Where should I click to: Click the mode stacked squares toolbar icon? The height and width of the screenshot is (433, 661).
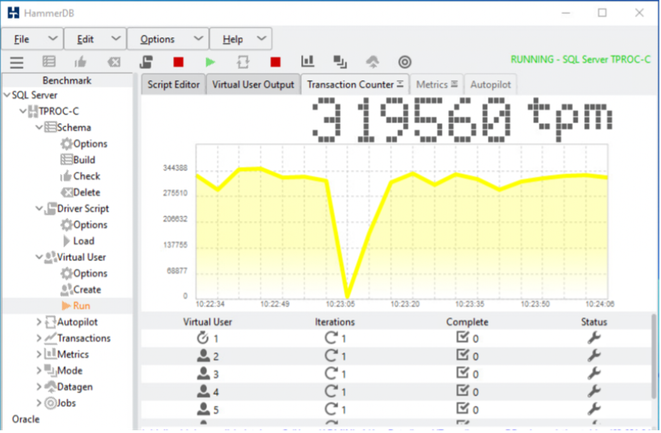[x=340, y=62]
